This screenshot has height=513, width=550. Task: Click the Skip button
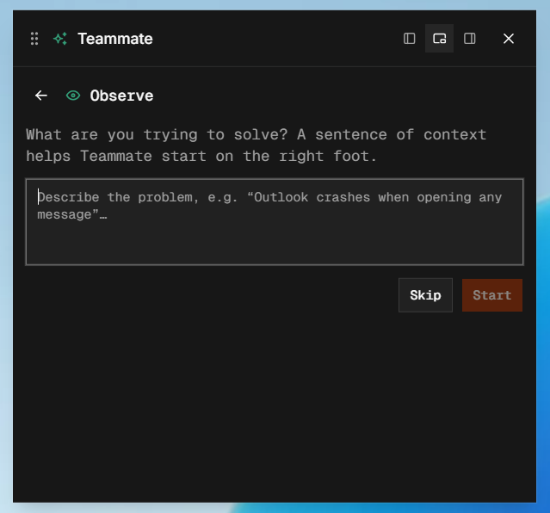[425, 295]
